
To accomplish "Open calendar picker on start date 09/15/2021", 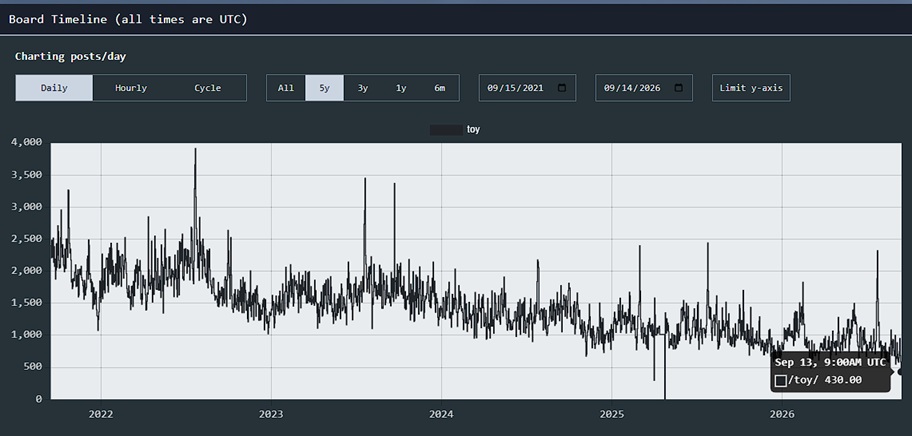I will 562,88.
